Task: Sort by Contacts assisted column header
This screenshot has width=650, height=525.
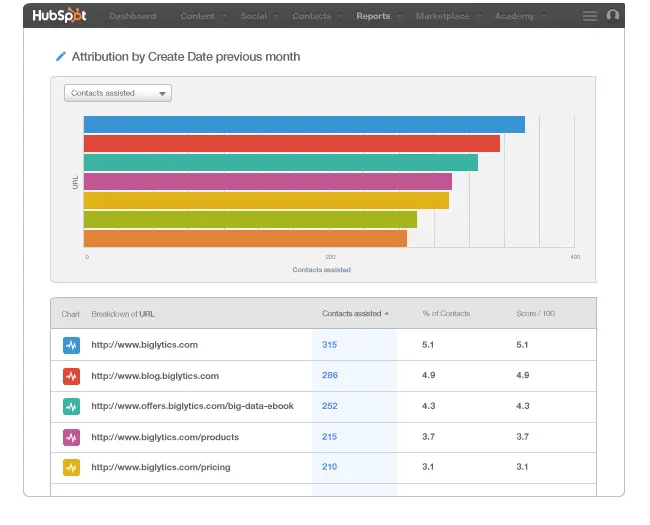Action: click(x=354, y=314)
